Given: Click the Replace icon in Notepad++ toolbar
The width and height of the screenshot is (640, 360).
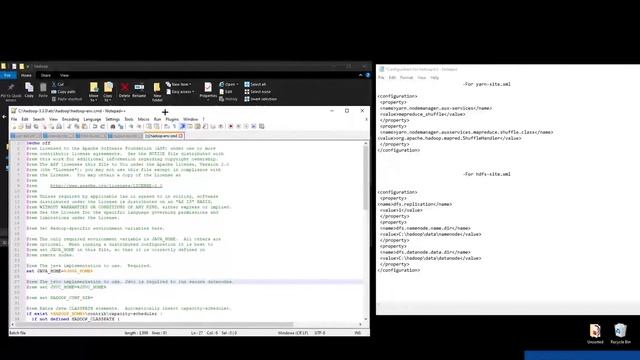Looking at the screenshot, I should (120, 127).
